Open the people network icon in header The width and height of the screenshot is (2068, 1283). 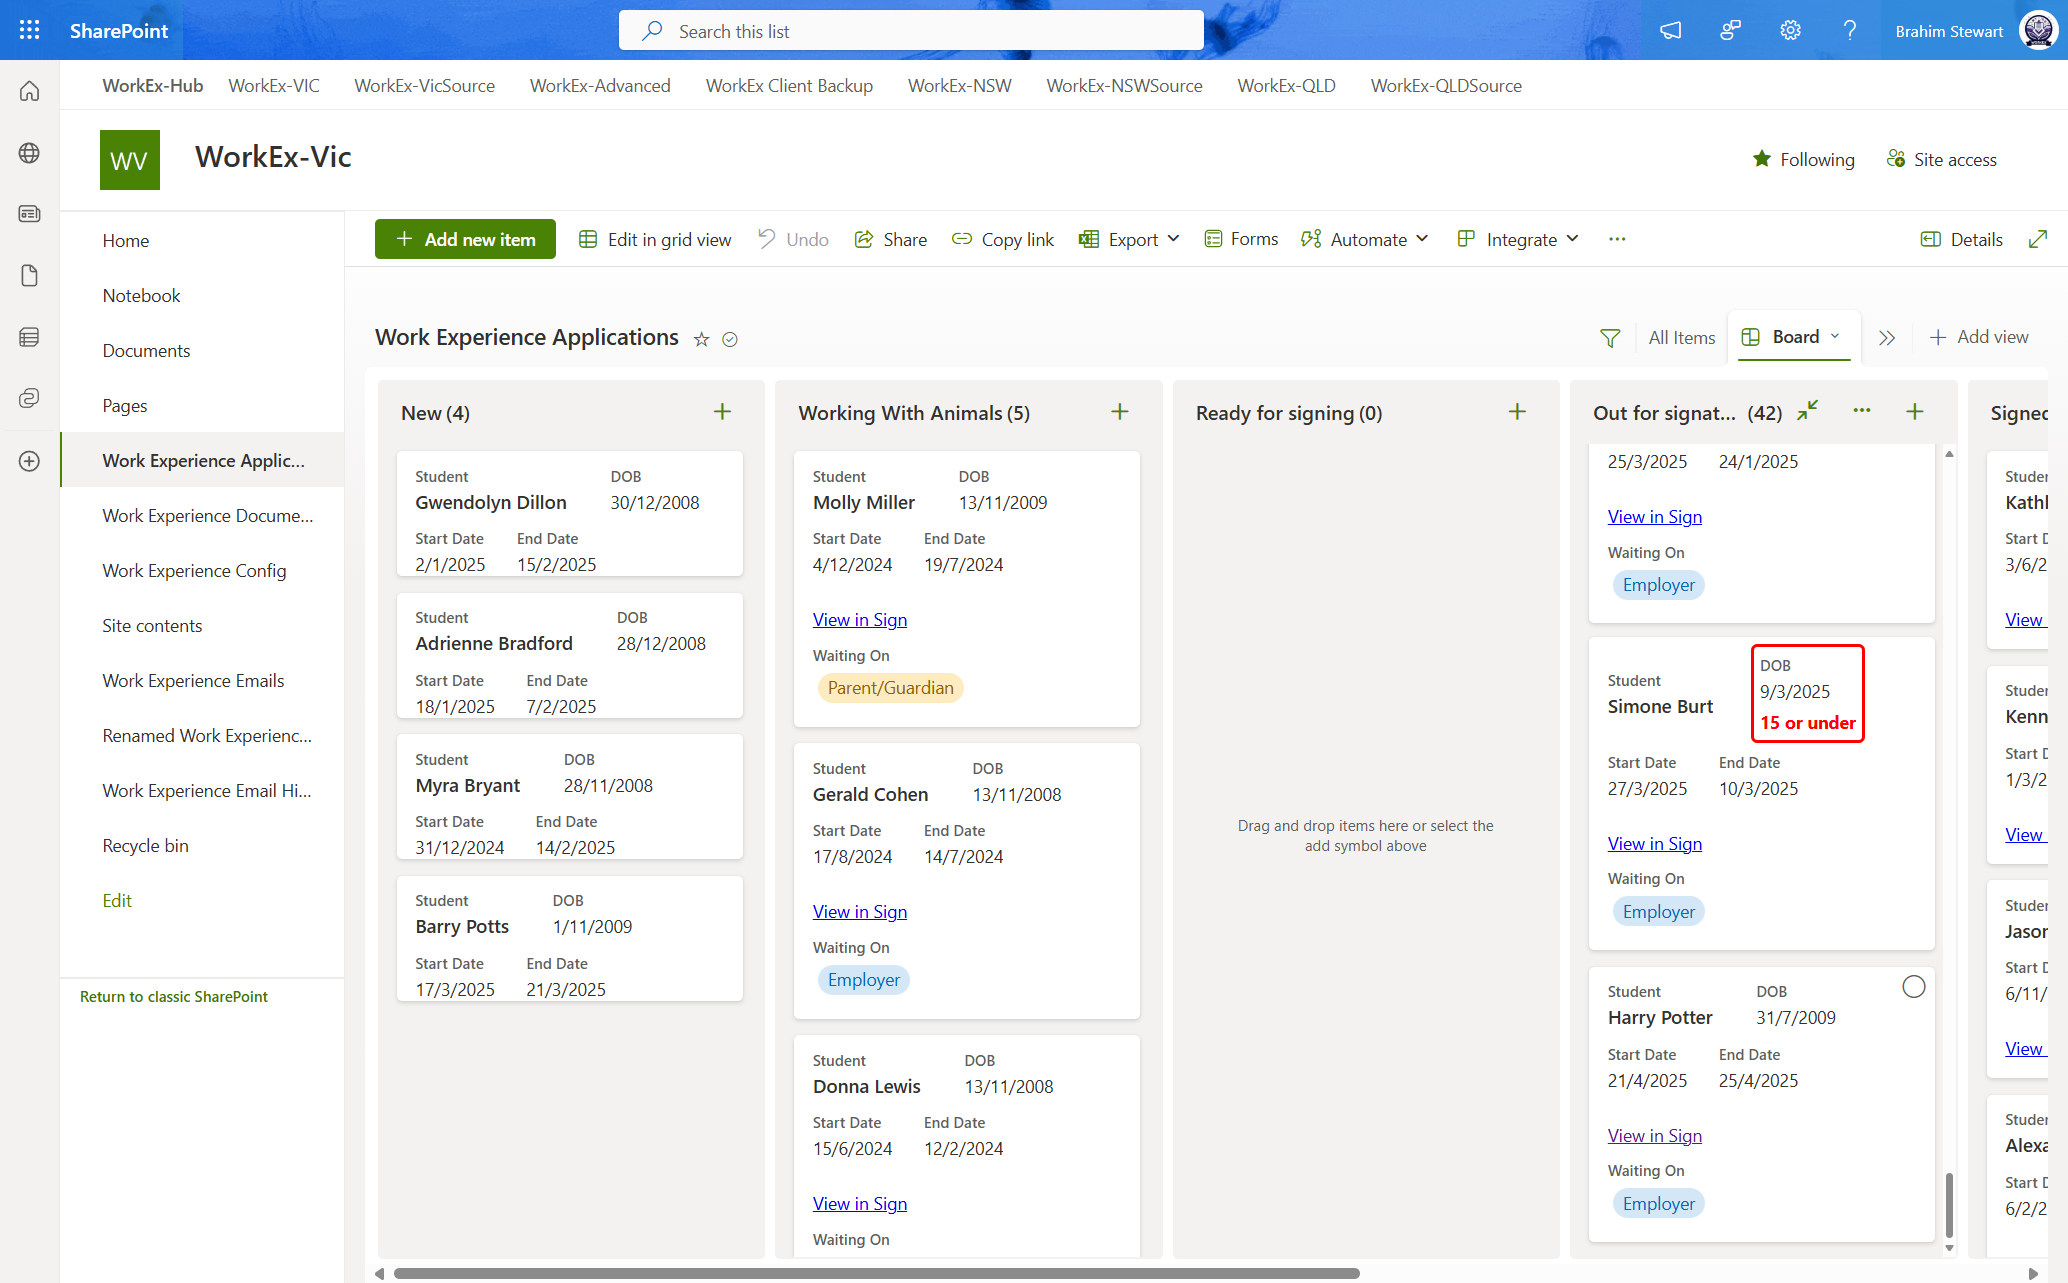pos(1731,31)
